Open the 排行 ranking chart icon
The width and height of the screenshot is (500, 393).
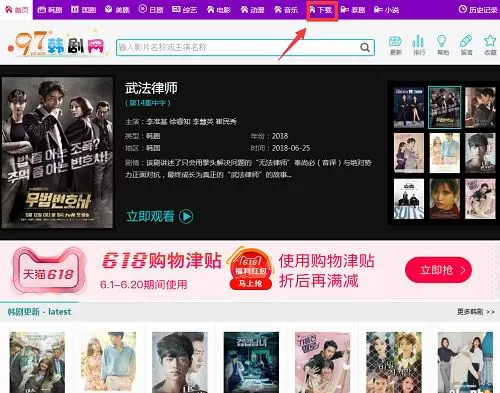(419, 45)
